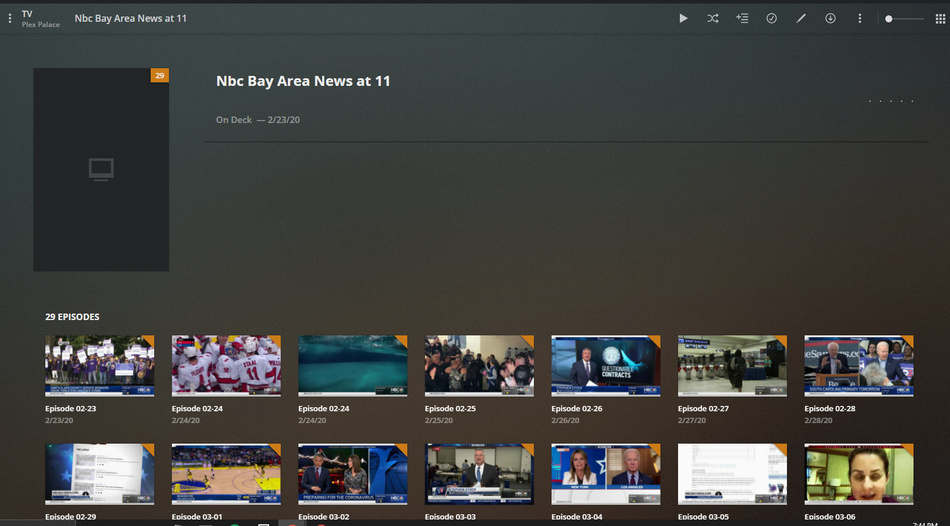The image size is (950, 526).
Task: Open Episode 02-28 thumbnail
Action: coord(859,366)
